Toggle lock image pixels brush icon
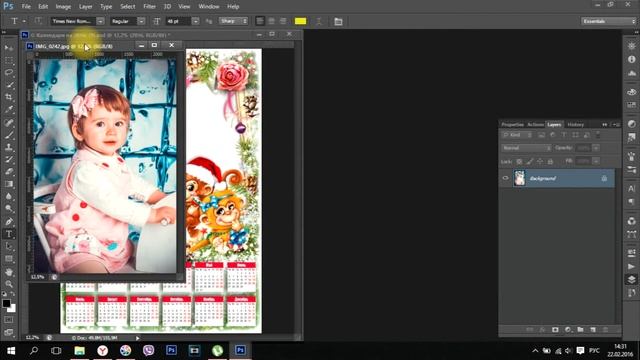640x360 pixels. (x=530, y=162)
